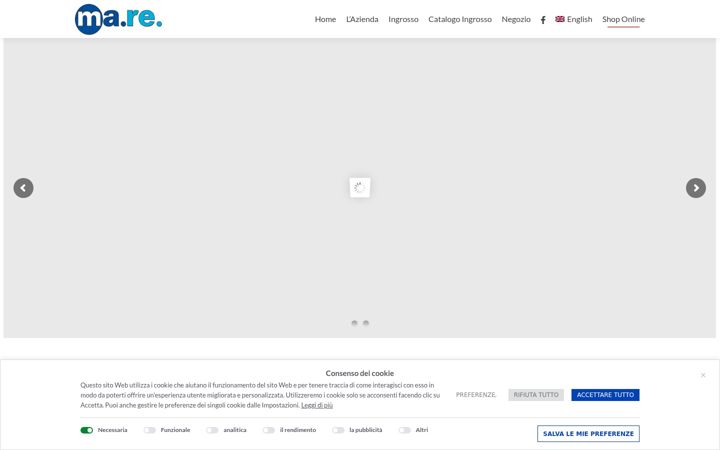Click RIFIUTA TUTTO button
Image resolution: width=720 pixels, height=450 pixels.
pos(536,395)
